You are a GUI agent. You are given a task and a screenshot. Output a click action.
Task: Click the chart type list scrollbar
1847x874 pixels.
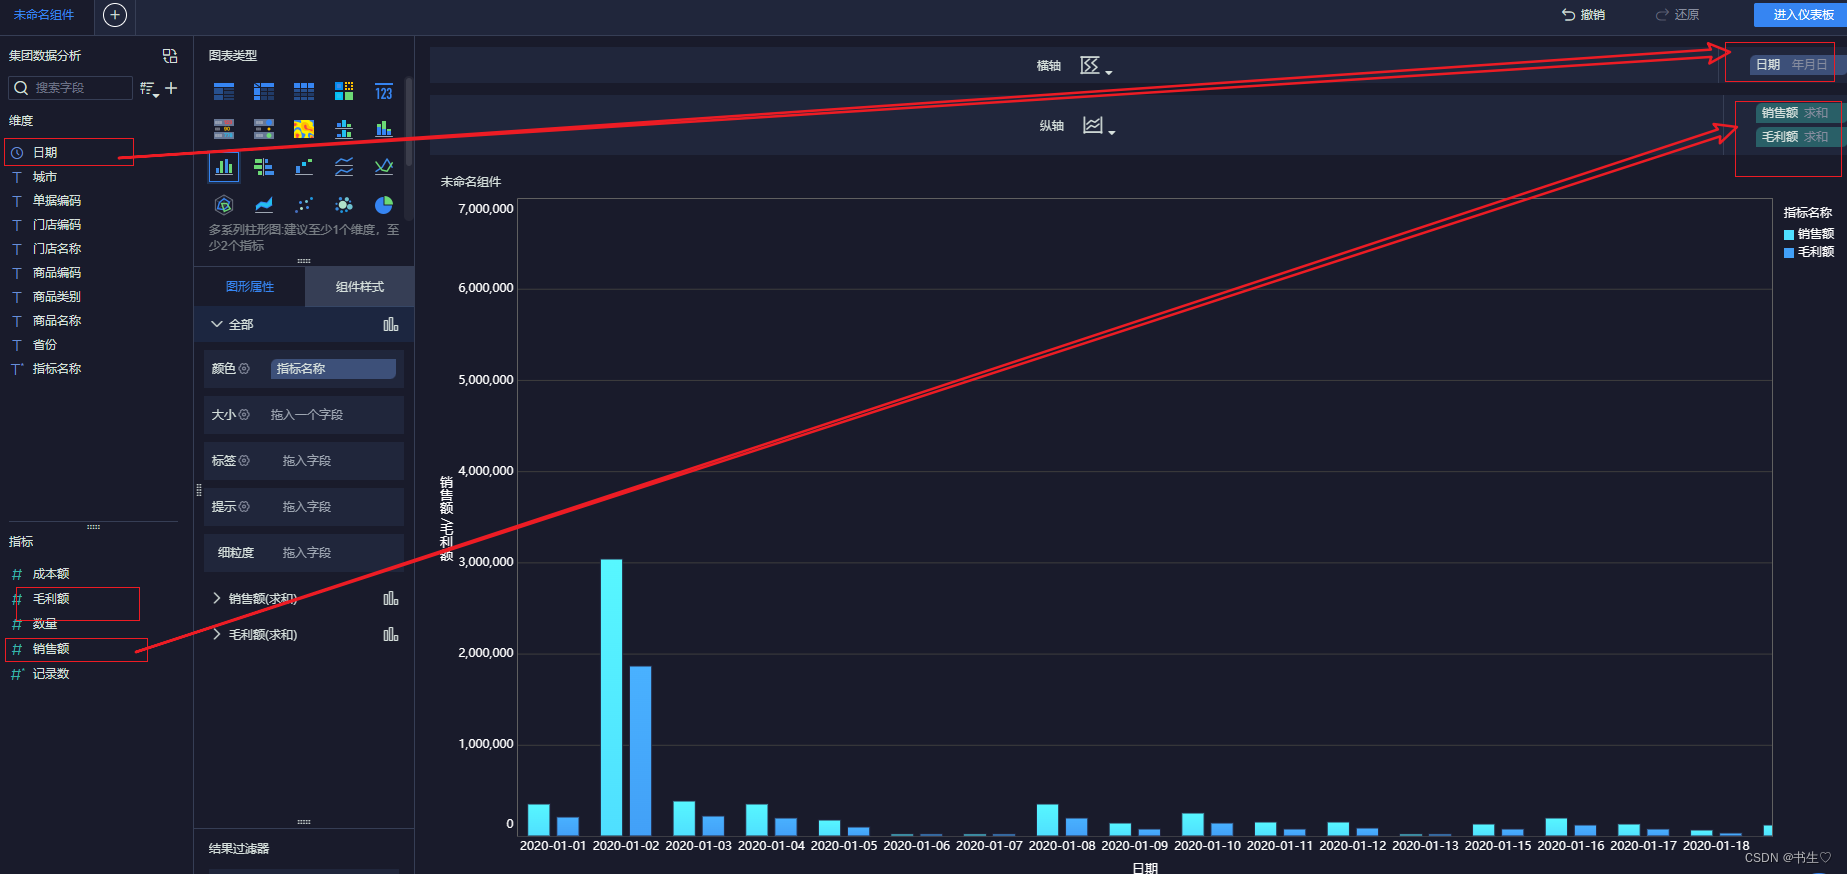tap(409, 120)
